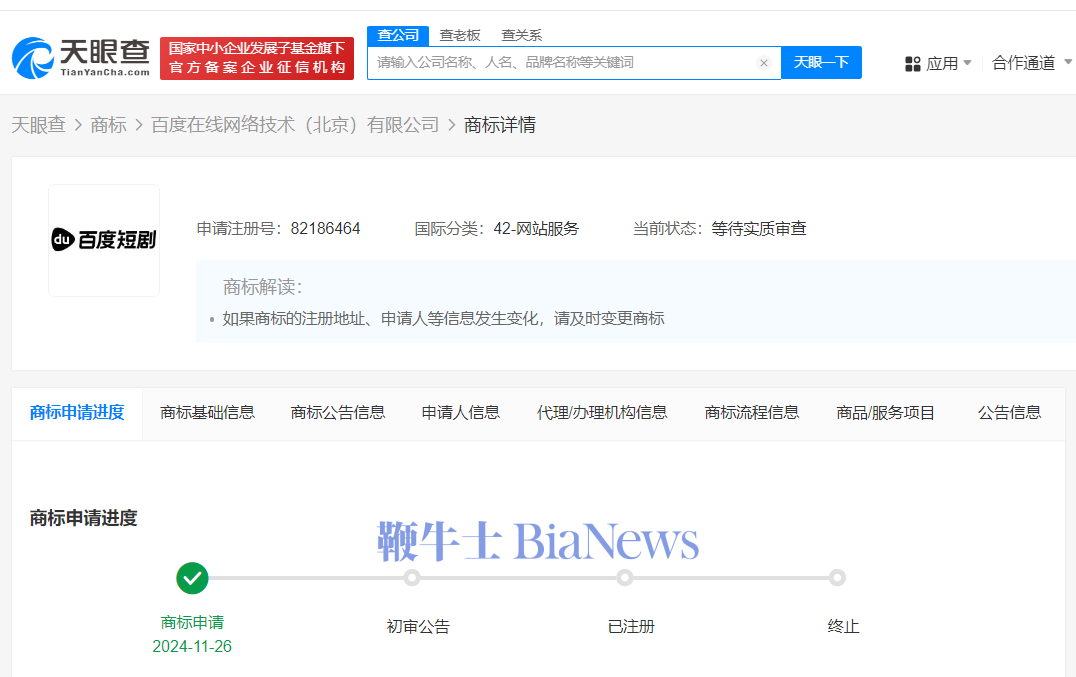Select the 查老板 search tab
This screenshot has height=677, width=1076.
click(460, 35)
